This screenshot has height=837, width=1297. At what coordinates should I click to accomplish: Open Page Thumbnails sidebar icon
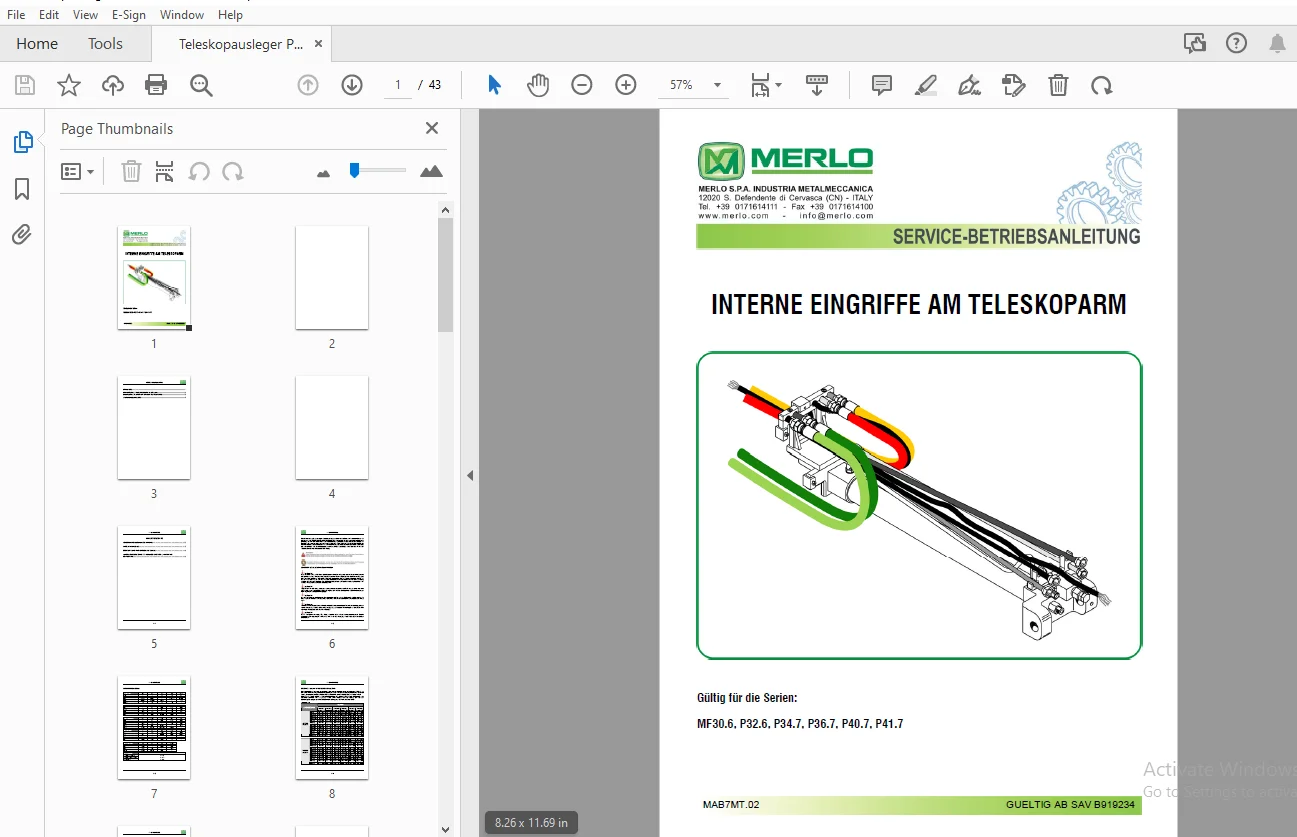[x=22, y=142]
